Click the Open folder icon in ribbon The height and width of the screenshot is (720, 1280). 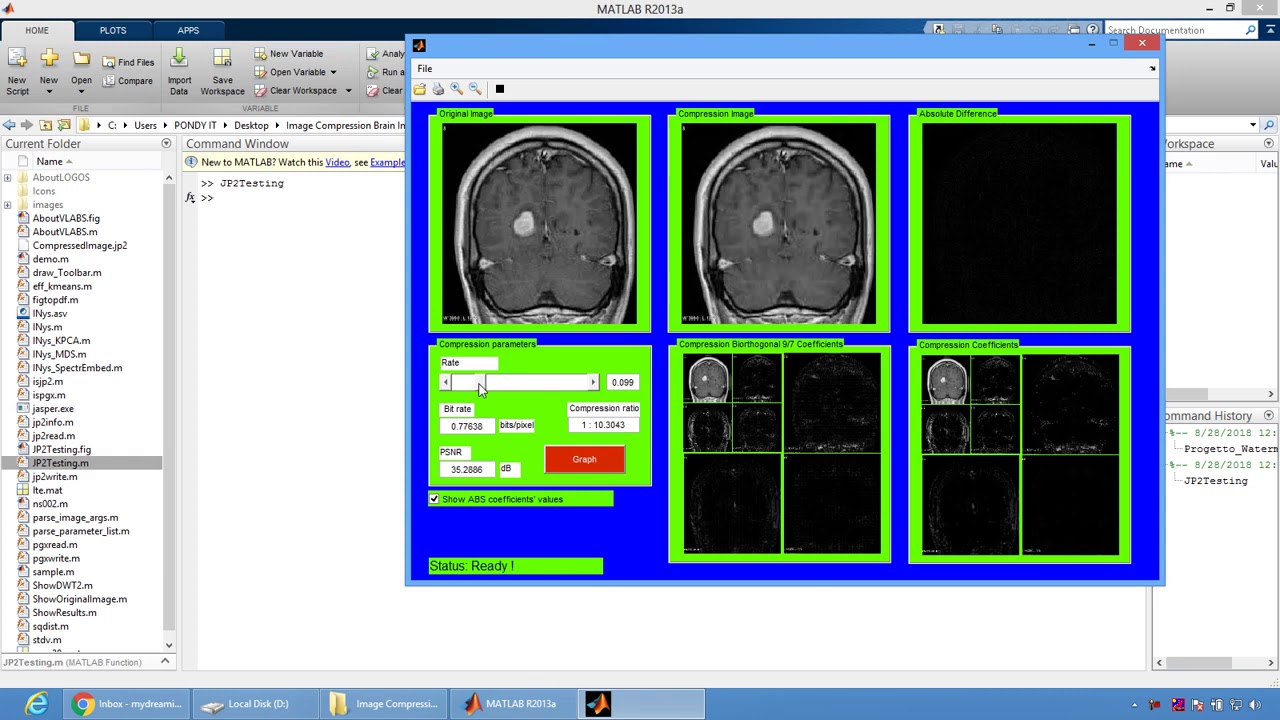click(x=81, y=60)
